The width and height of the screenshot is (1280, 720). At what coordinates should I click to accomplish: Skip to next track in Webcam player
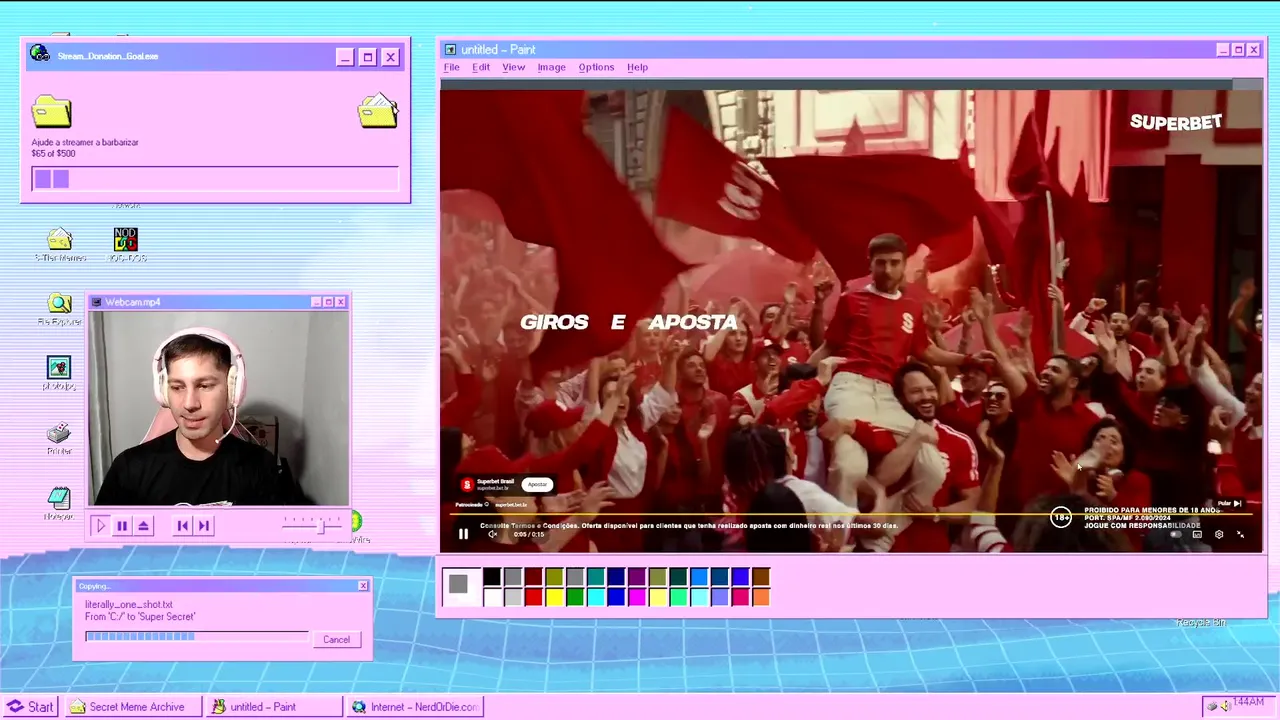tap(204, 525)
